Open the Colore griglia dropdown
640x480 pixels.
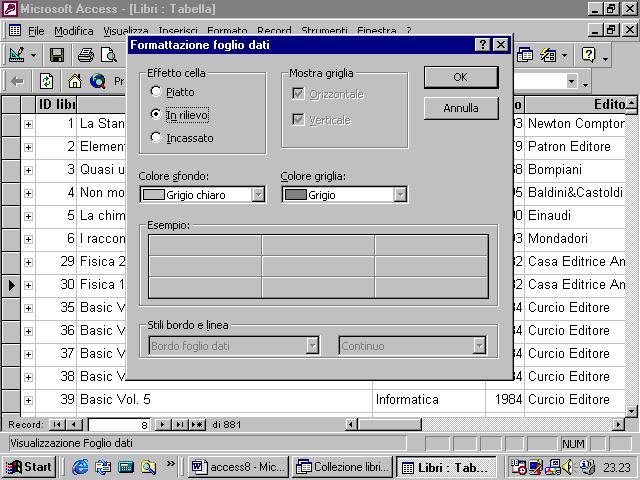click(x=400, y=195)
